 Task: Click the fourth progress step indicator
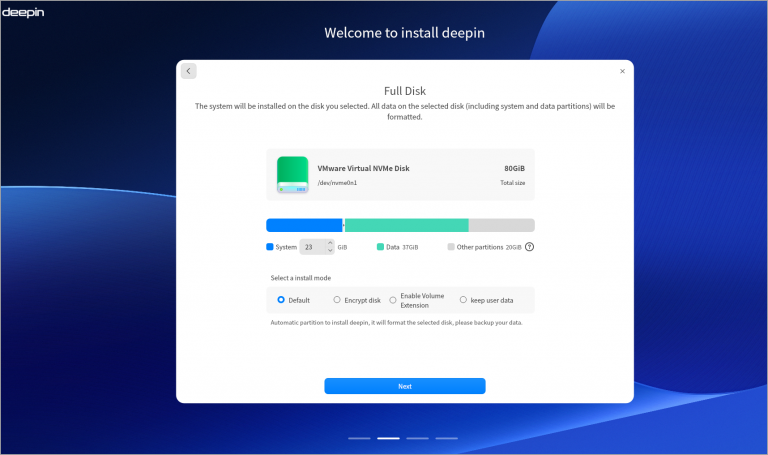coord(447,438)
